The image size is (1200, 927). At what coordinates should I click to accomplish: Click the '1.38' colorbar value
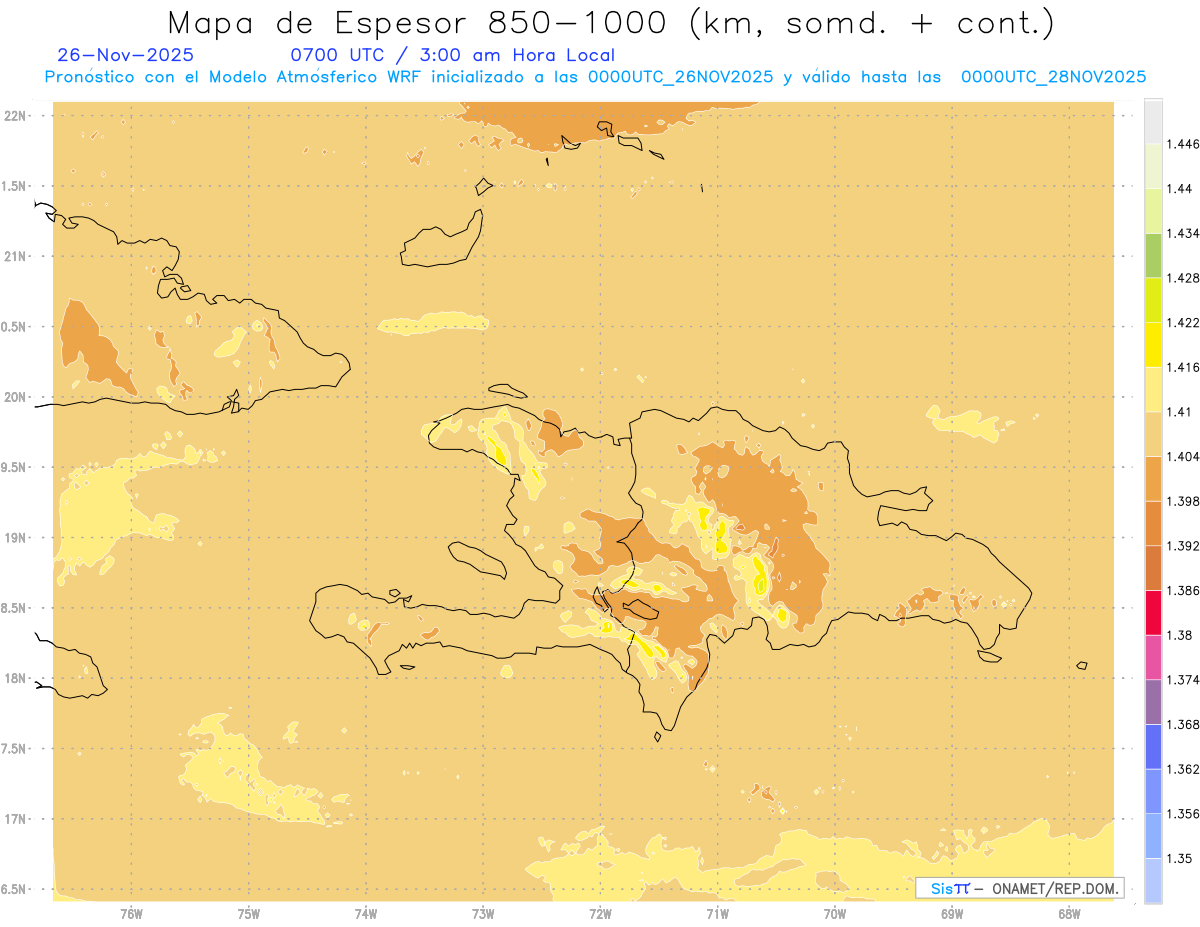click(1179, 635)
